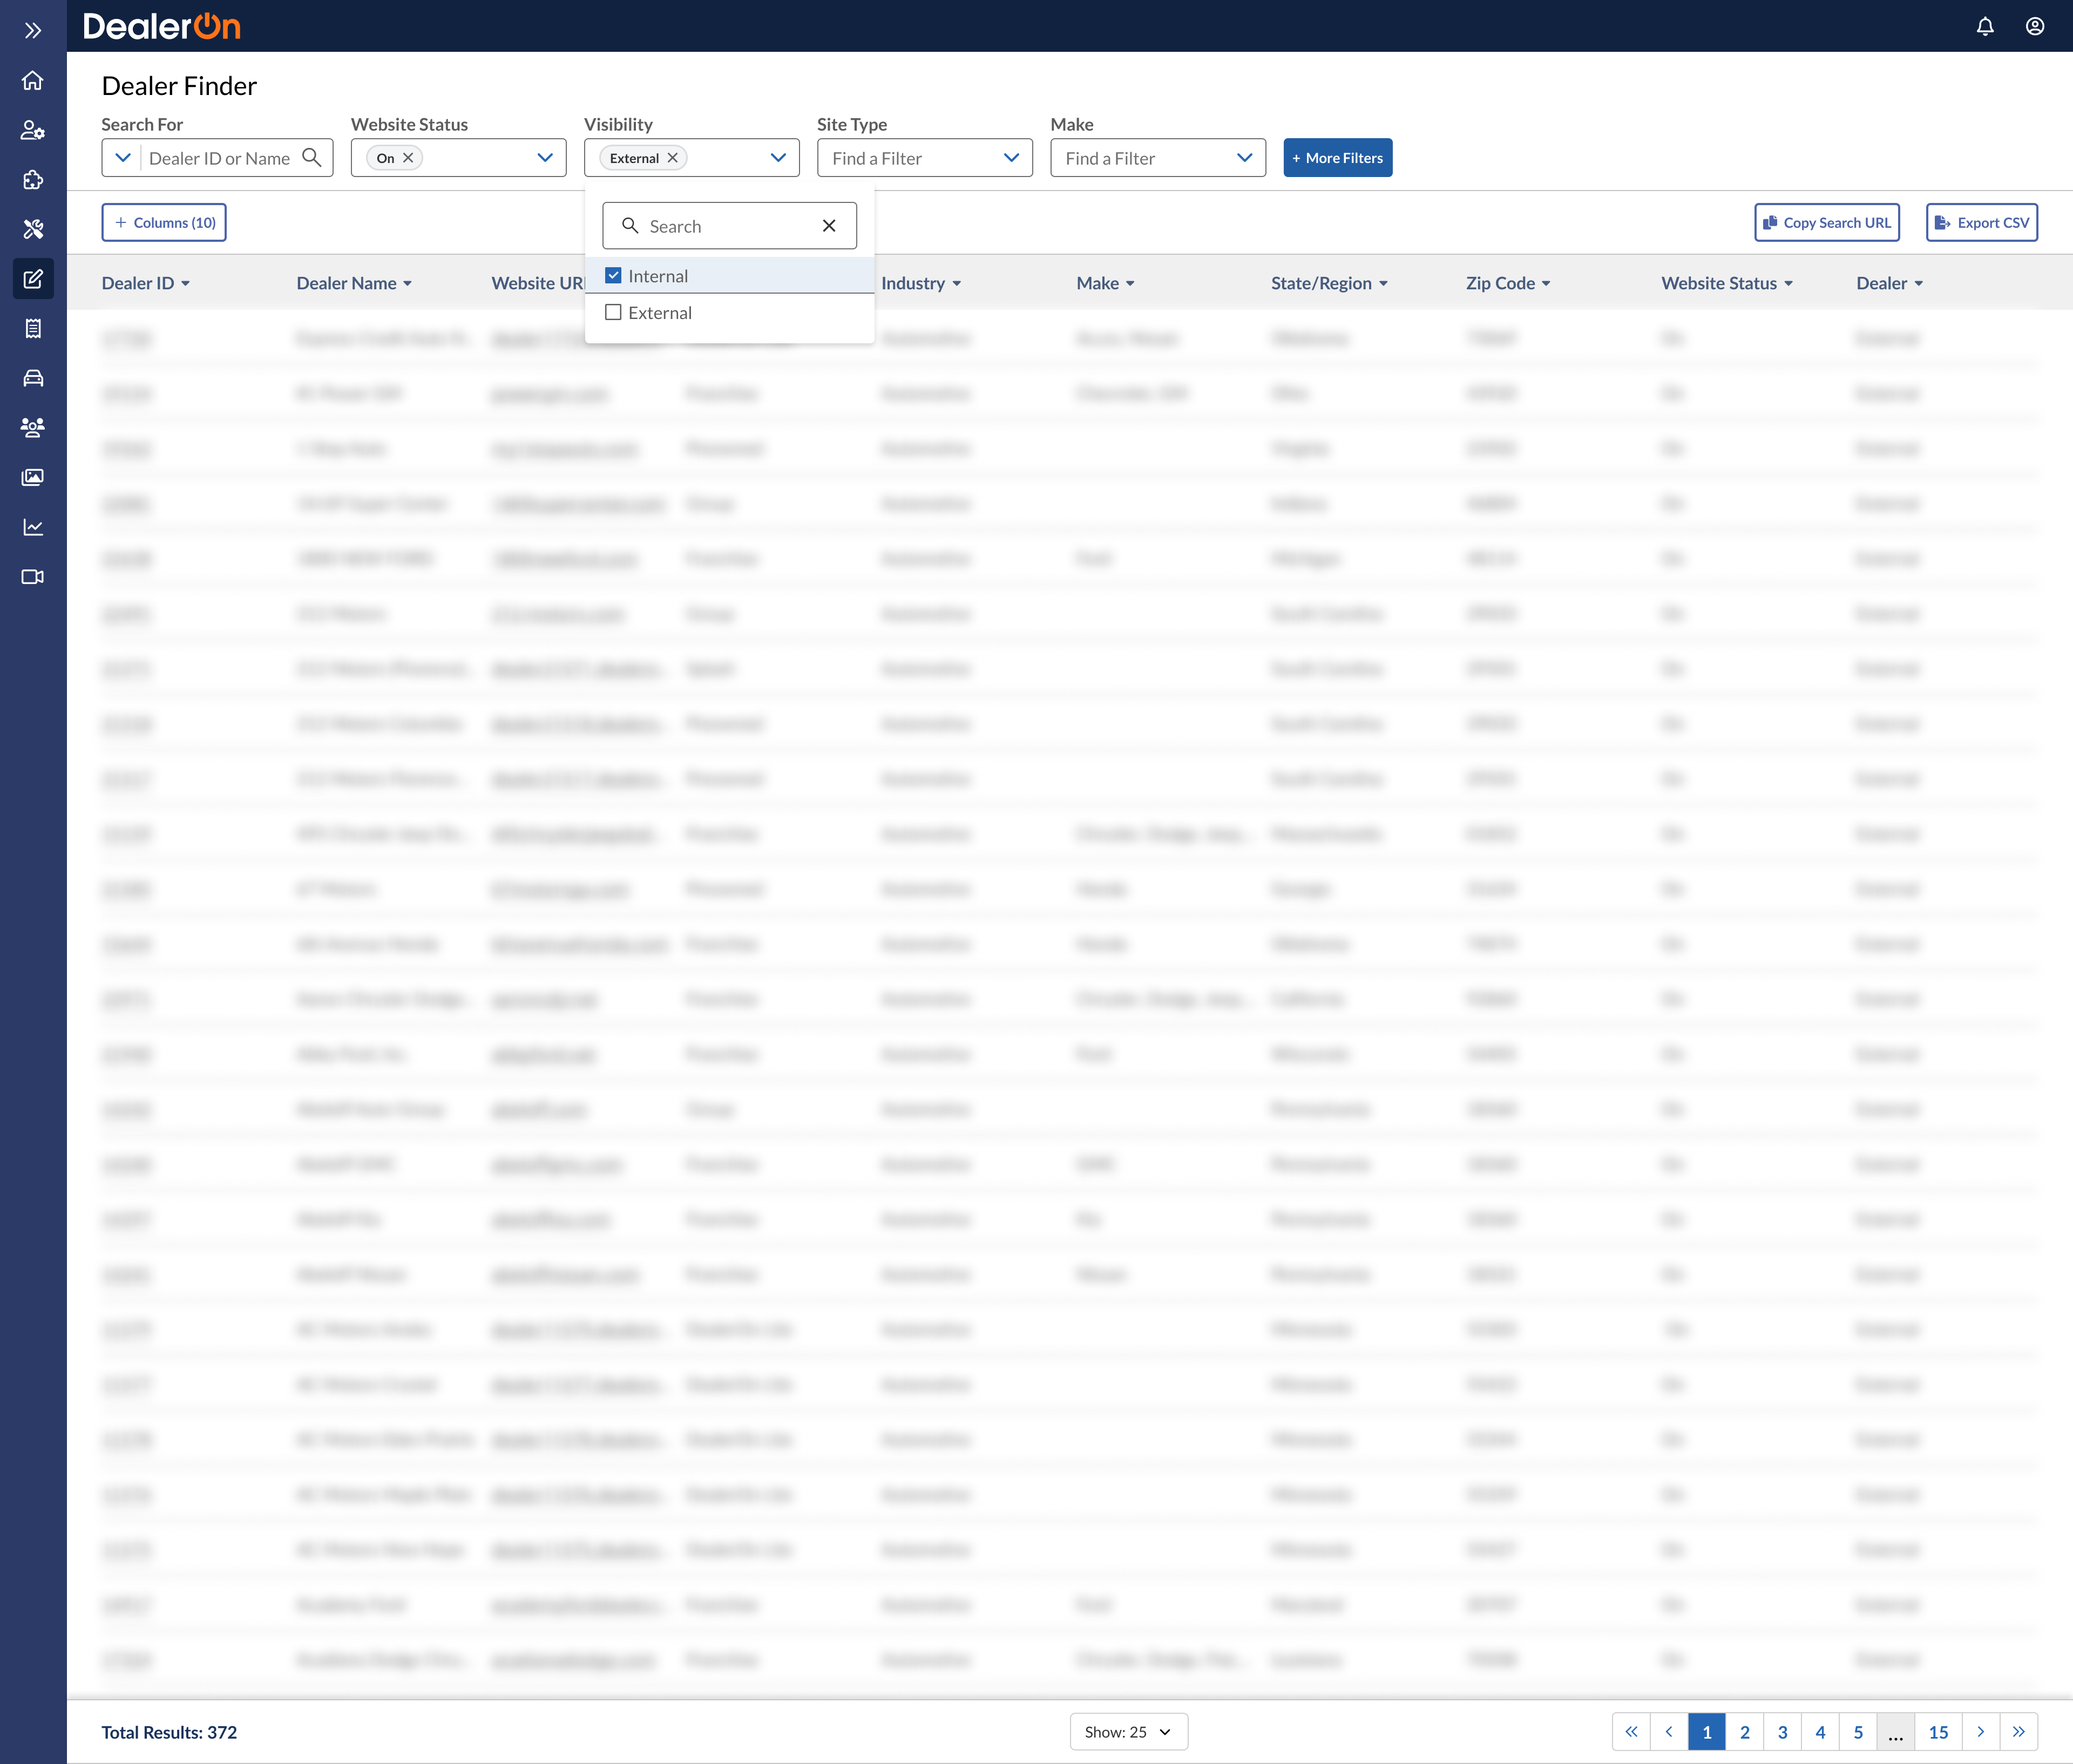
Task: Click the pagination ellipsis button
Action: pyautogui.click(x=1896, y=1732)
